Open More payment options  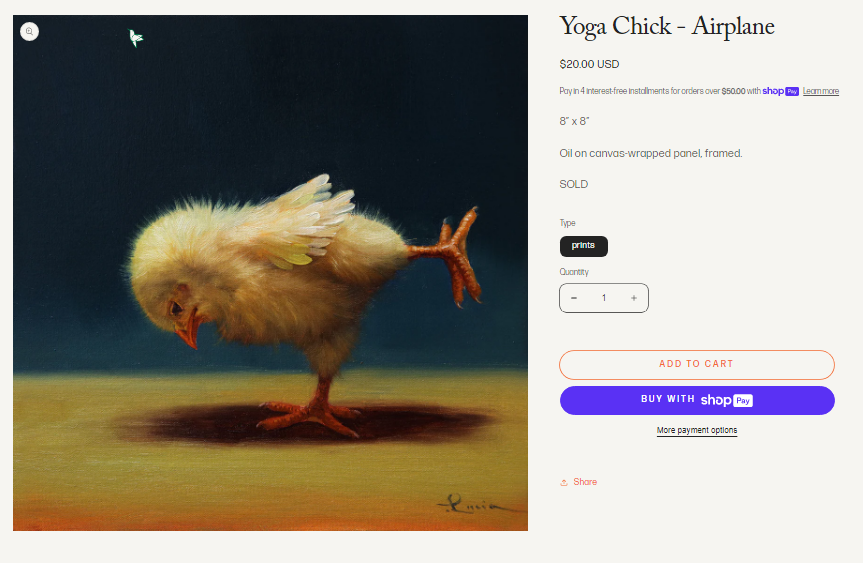coord(697,430)
